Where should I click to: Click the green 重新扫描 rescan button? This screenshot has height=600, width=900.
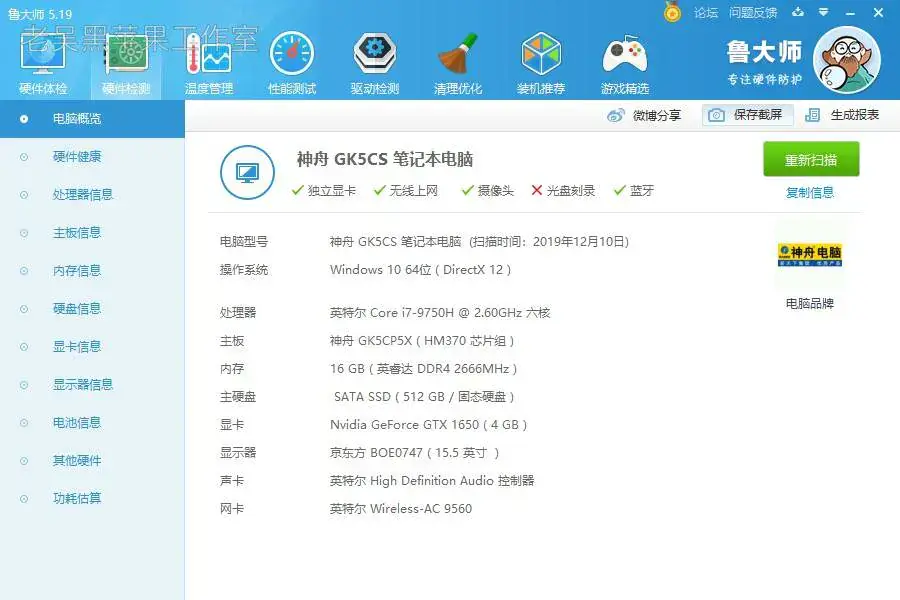[x=811, y=159]
